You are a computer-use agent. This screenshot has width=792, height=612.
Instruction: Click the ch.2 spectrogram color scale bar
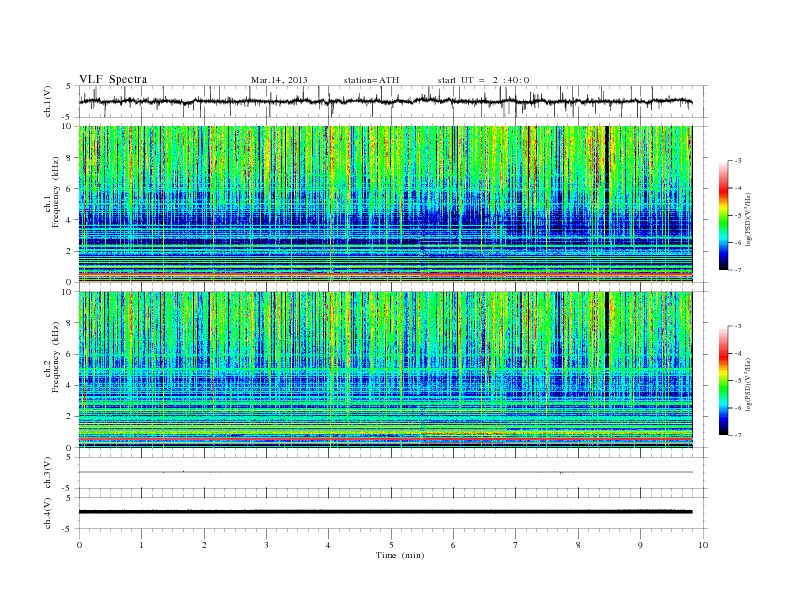(x=723, y=381)
